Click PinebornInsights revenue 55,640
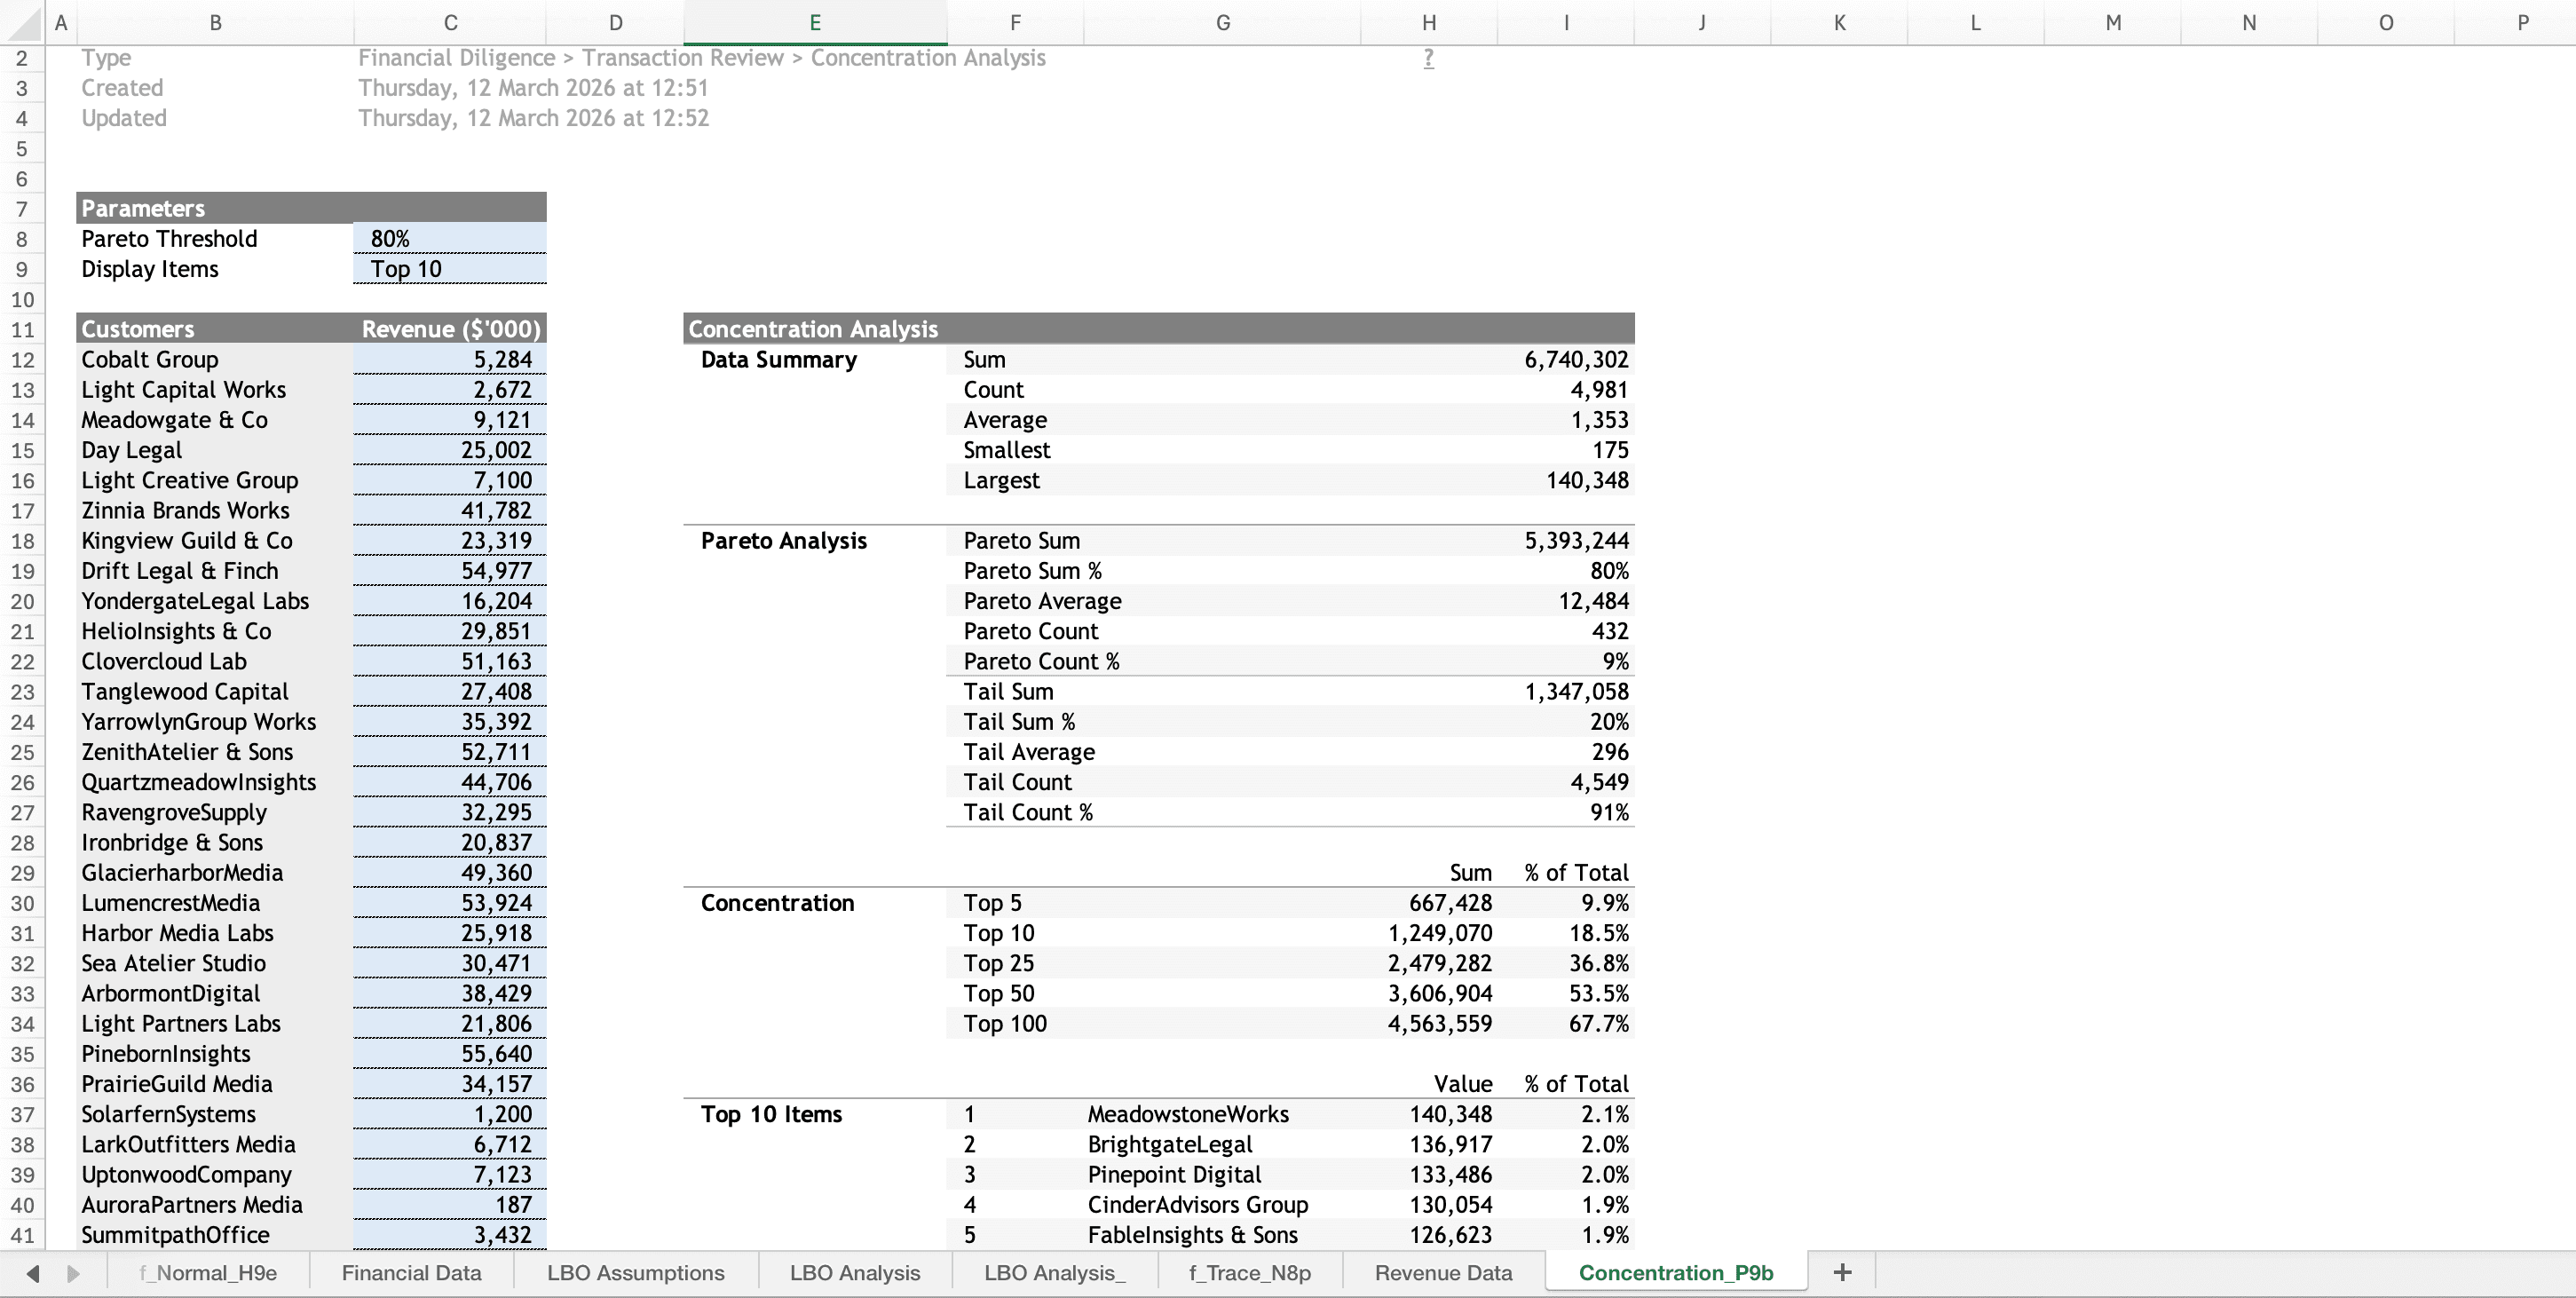The height and width of the screenshot is (1298, 2576). coord(450,1053)
